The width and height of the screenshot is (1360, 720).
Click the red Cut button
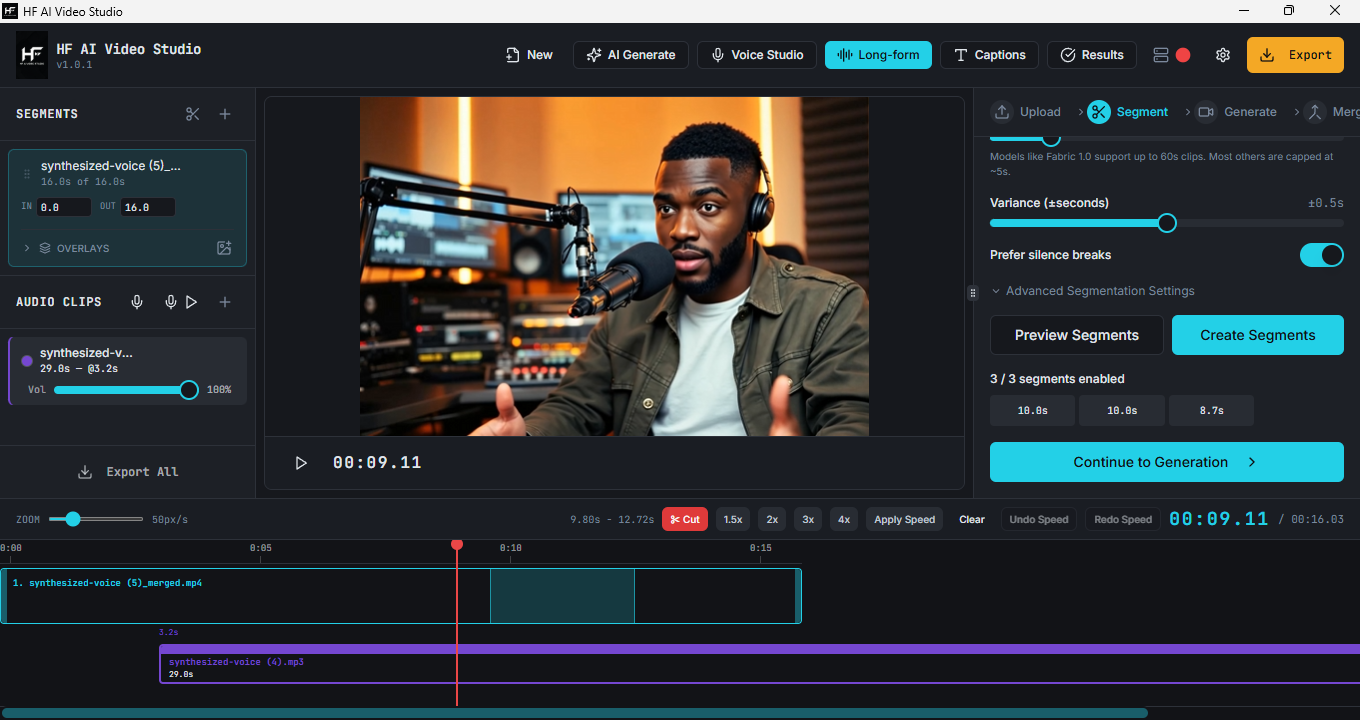(x=685, y=520)
